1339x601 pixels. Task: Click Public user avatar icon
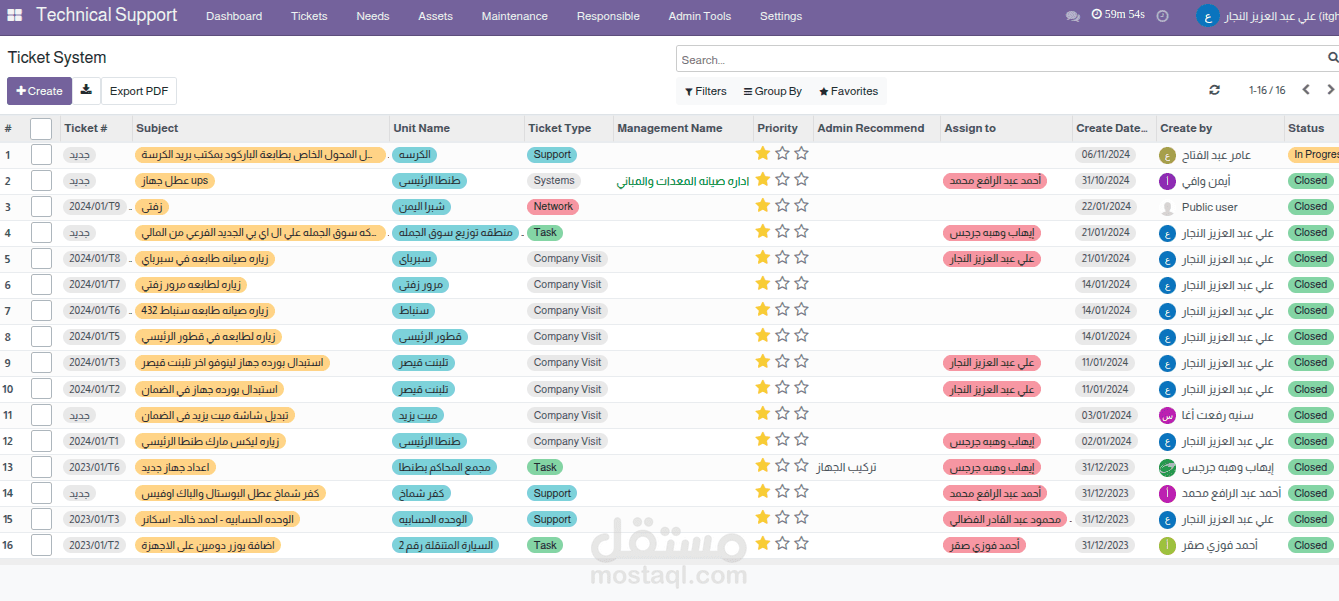(1167, 207)
